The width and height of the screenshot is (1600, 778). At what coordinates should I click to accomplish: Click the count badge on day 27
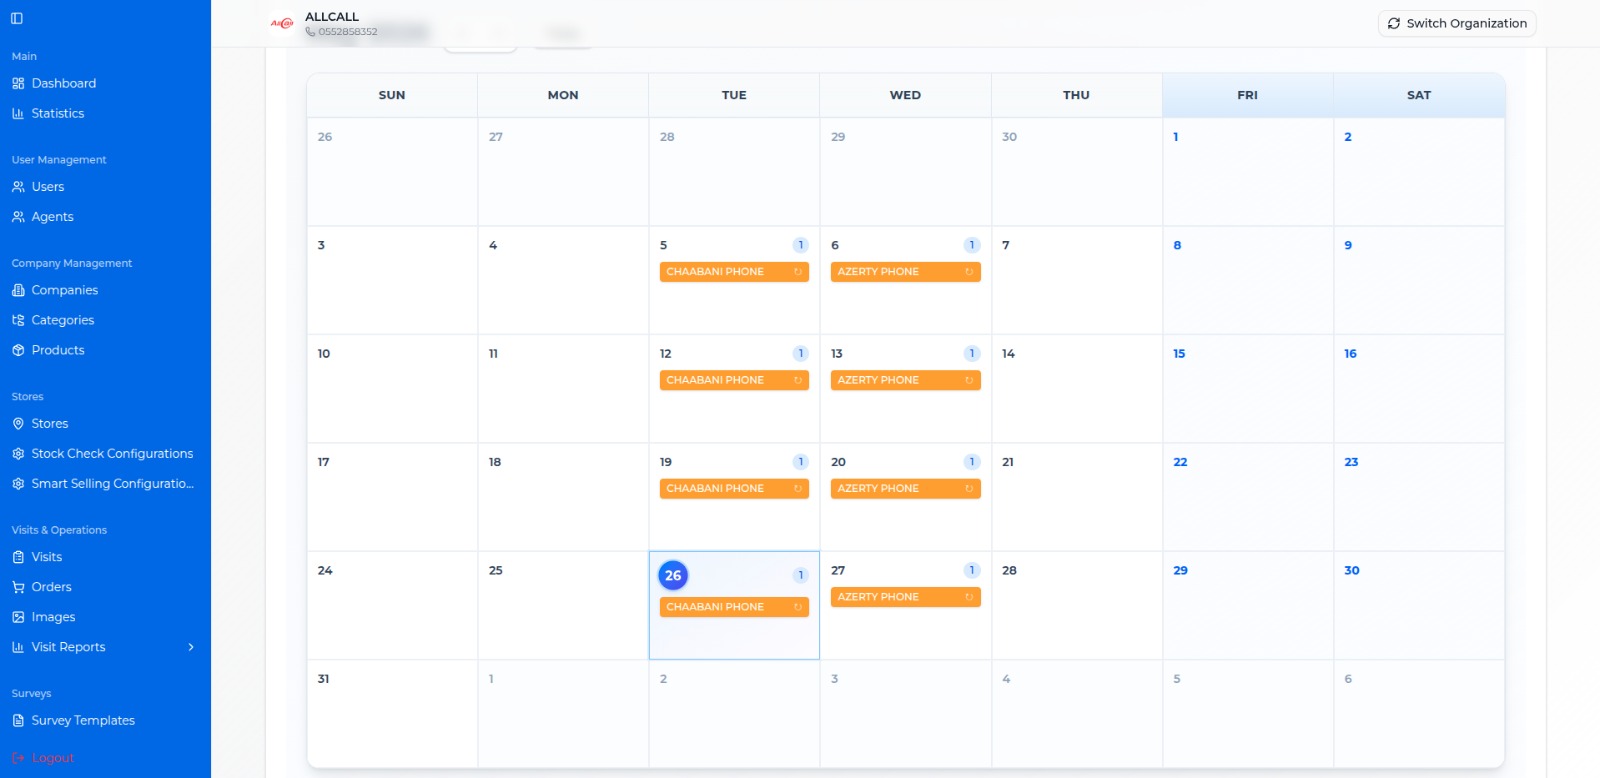[971, 570]
